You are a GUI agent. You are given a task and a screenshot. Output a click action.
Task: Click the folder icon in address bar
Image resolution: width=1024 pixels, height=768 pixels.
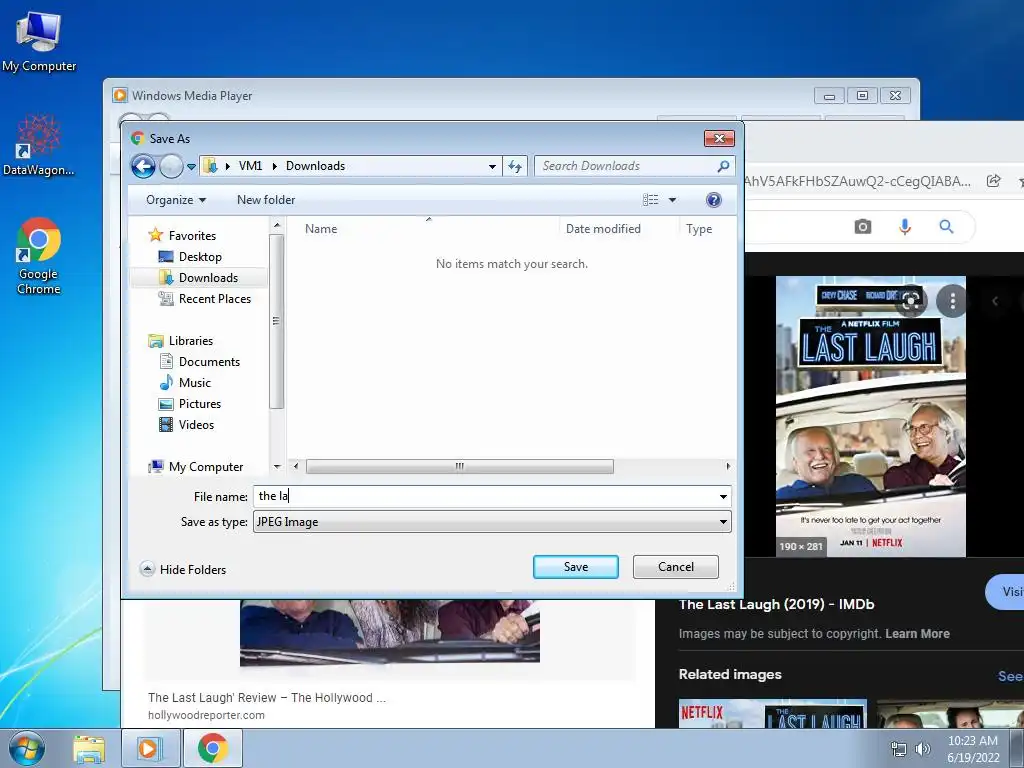click(x=210, y=166)
